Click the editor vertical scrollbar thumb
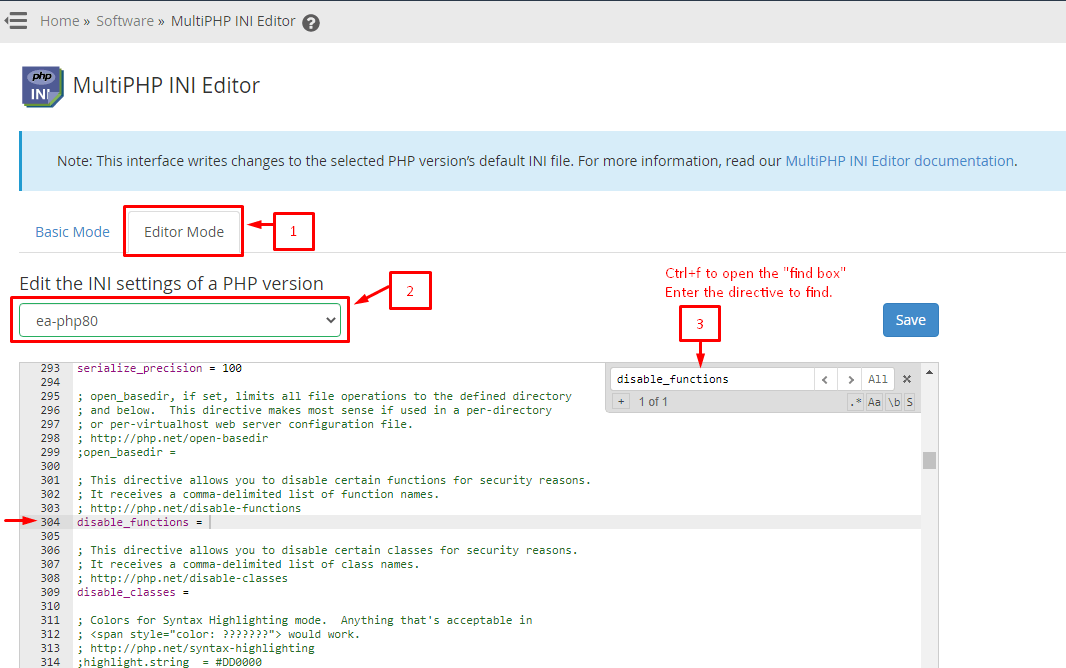This screenshot has width=1066, height=668. 929,460
